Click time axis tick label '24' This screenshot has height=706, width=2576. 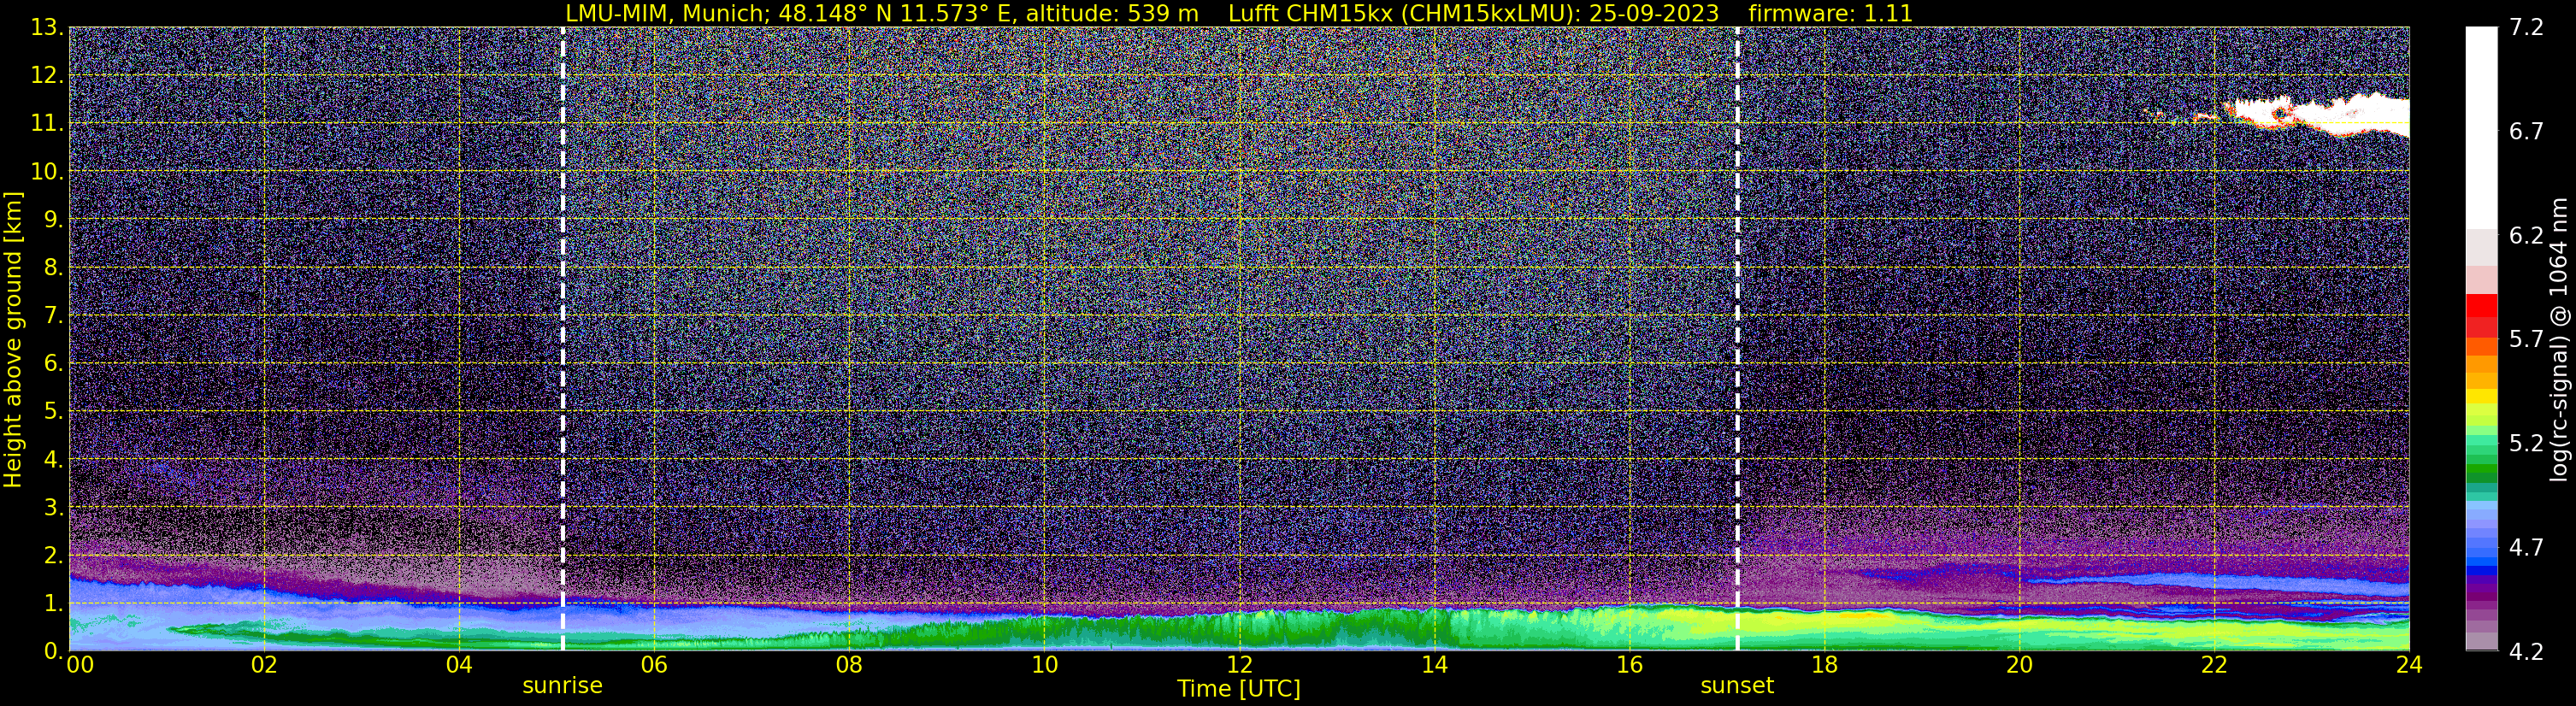2409,665
